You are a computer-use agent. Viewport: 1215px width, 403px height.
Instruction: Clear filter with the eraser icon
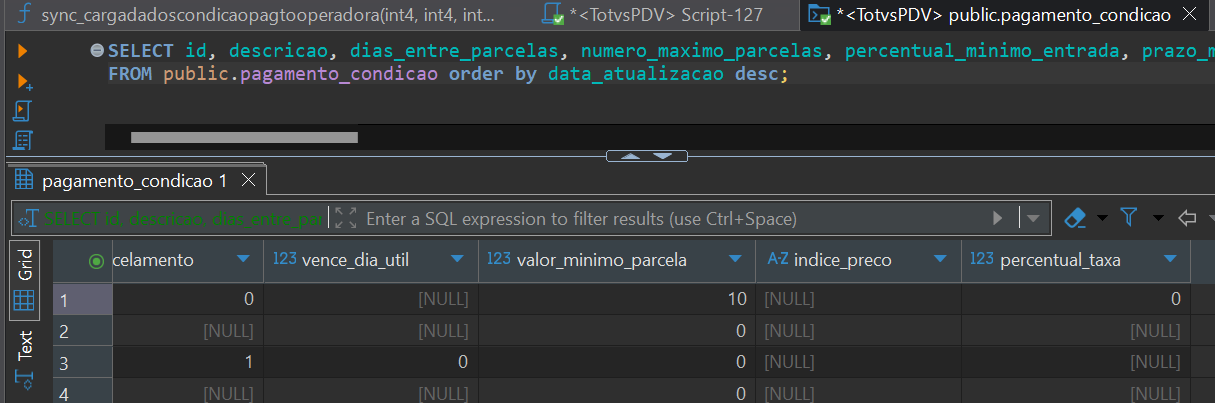pyautogui.click(x=1076, y=217)
